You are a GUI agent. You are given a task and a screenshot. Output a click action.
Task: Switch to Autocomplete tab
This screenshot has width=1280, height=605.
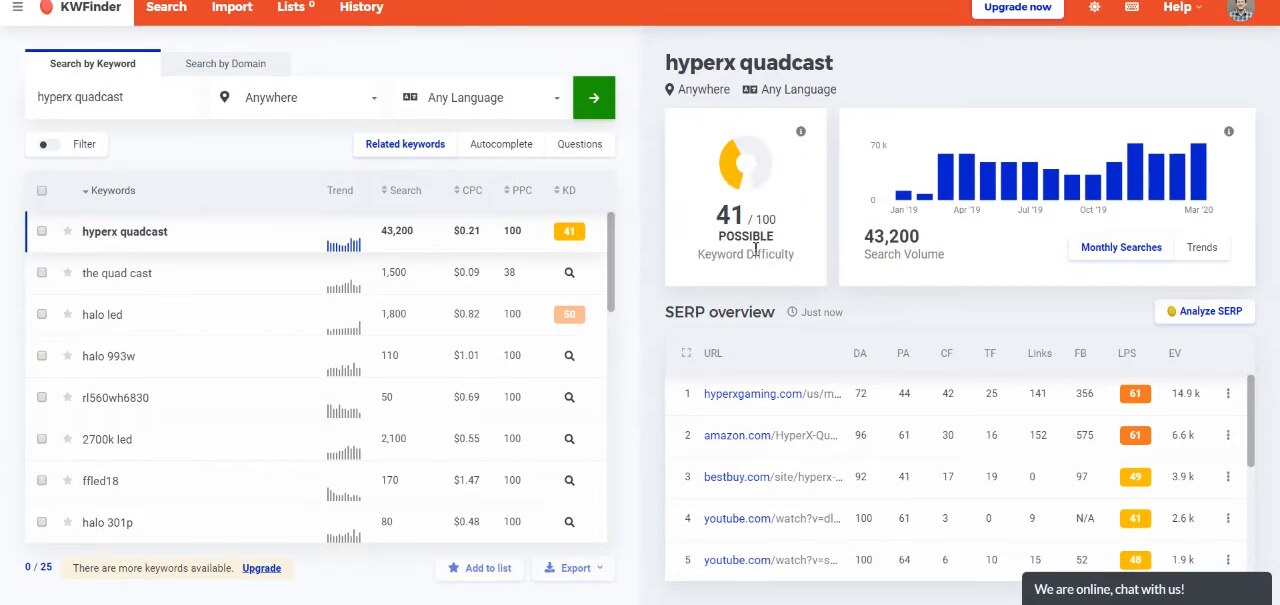click(x=501, y=144)
